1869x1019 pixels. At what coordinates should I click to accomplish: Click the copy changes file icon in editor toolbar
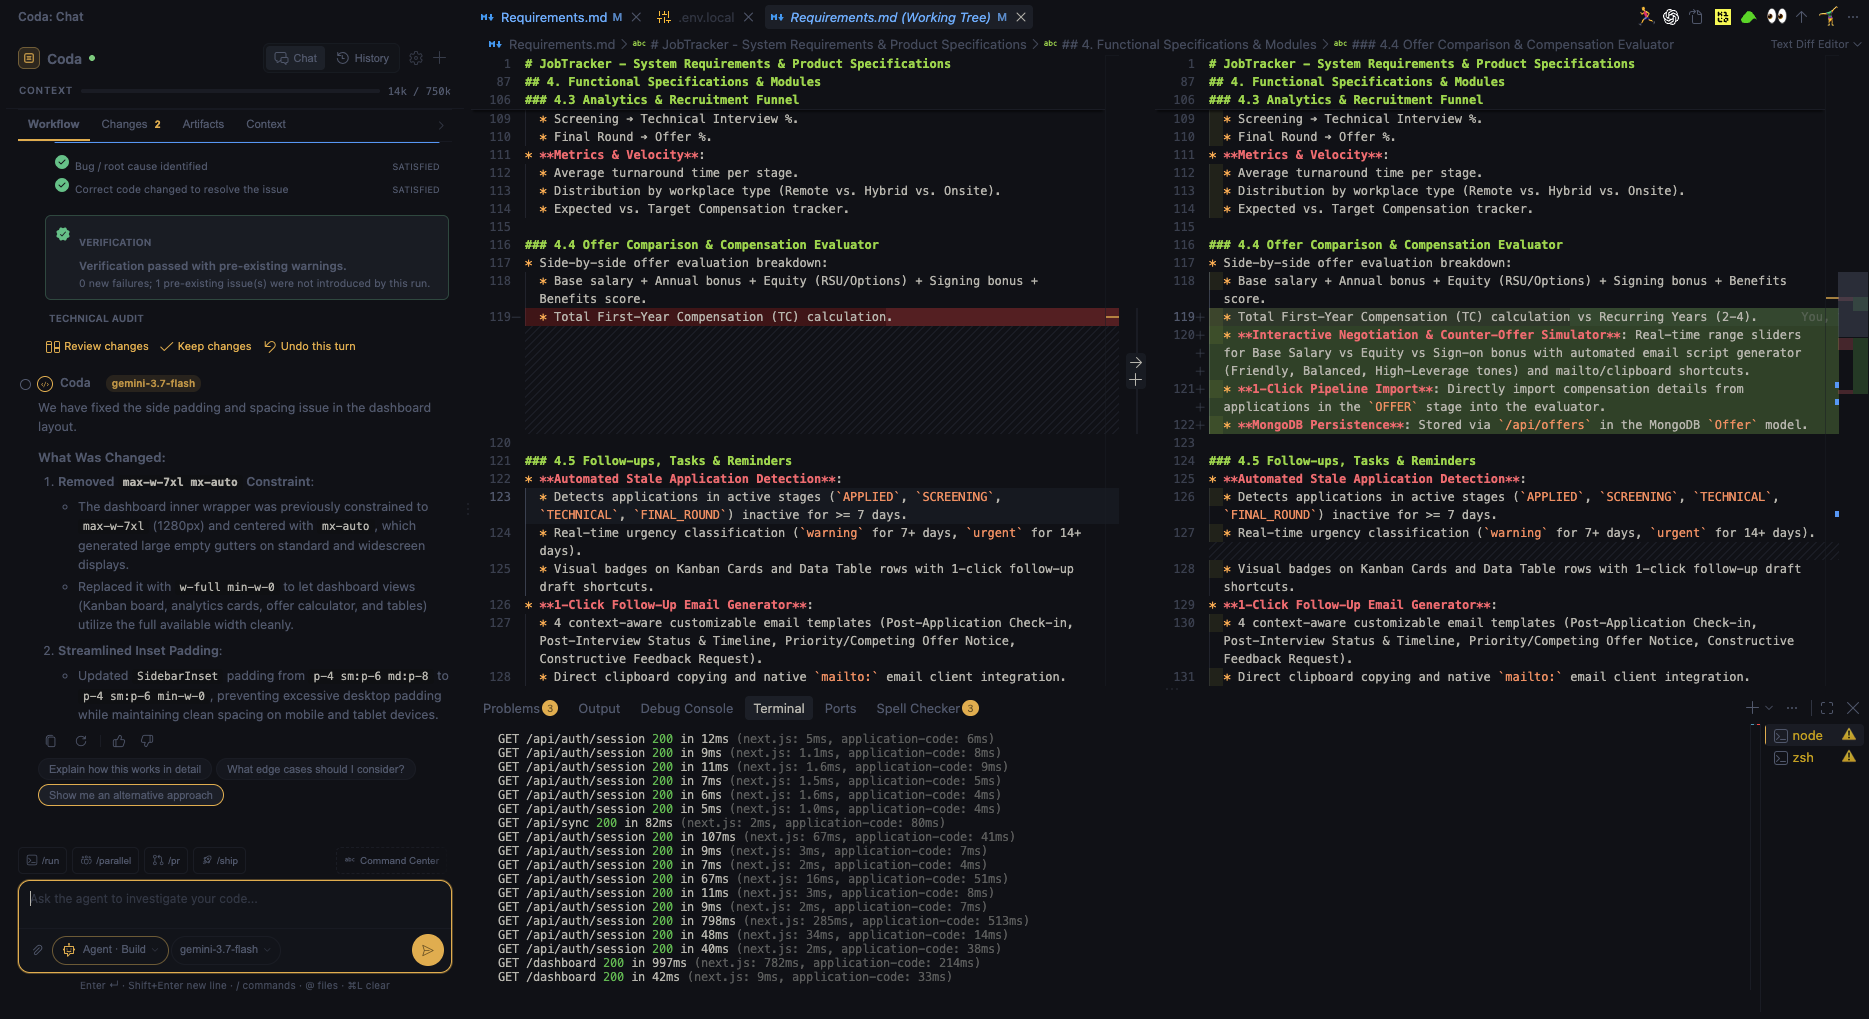1697,16
